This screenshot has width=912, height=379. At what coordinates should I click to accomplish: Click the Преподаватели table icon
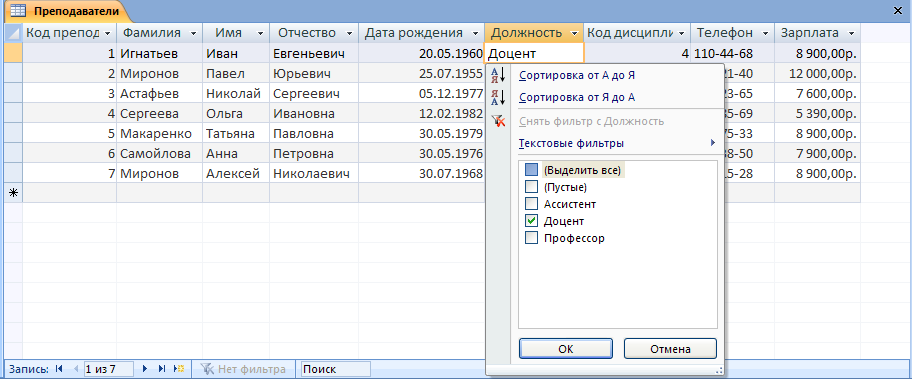[19, 10]
